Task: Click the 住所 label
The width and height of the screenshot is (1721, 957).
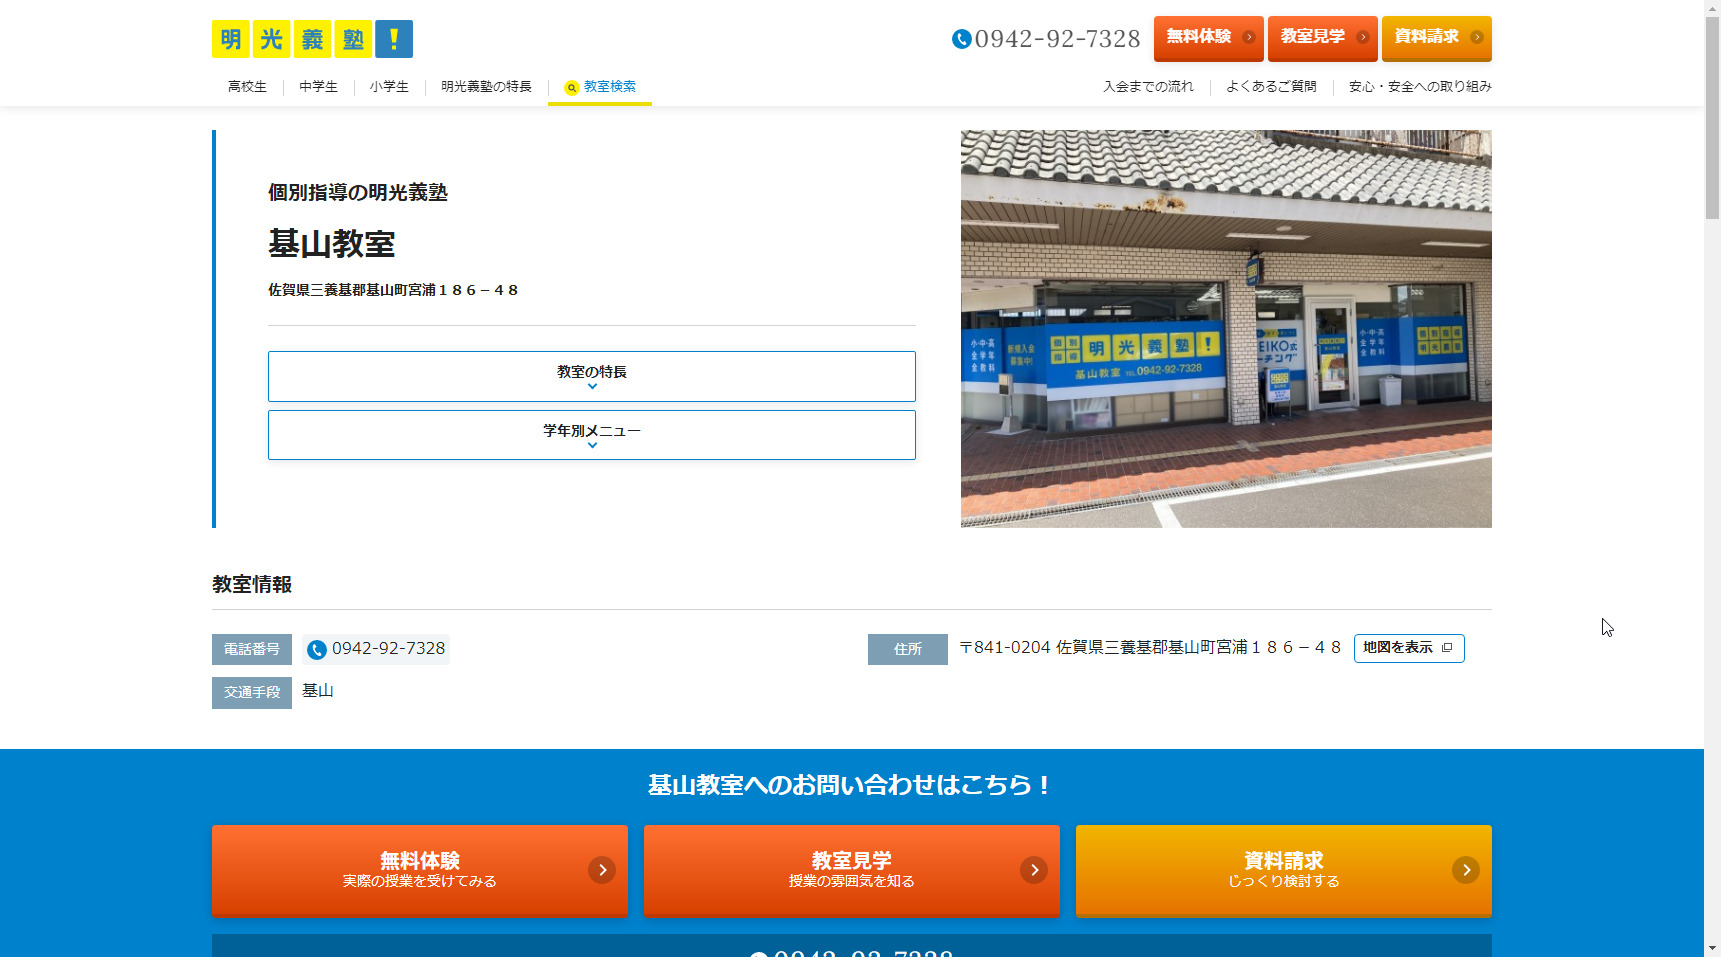Action: pos(908,650)
